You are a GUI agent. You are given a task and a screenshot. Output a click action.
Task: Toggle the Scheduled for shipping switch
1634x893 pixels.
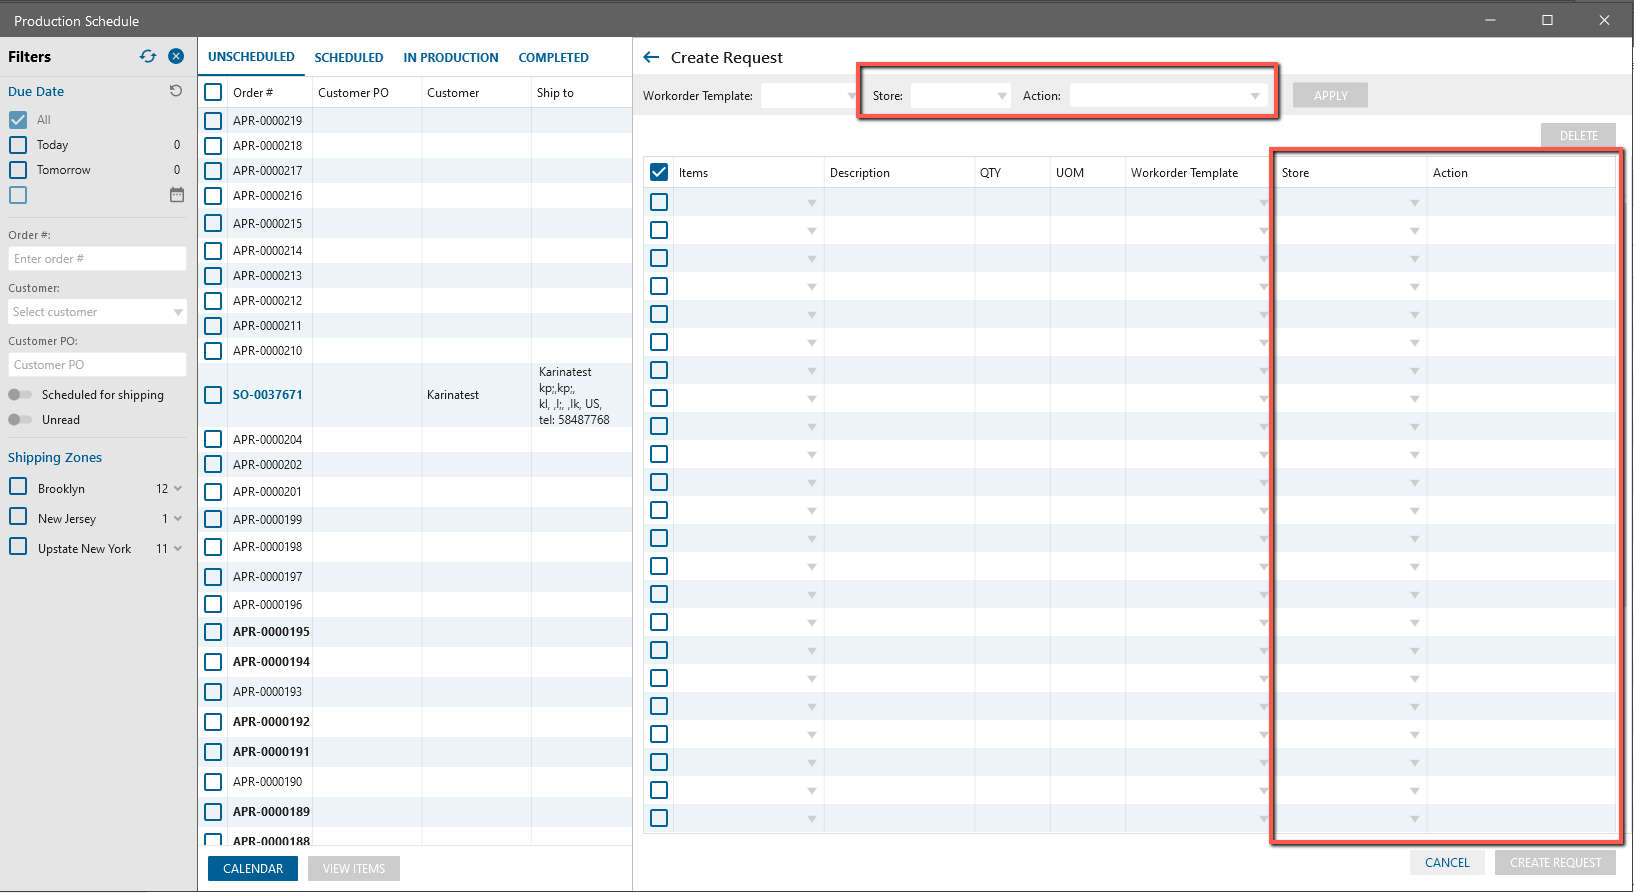20,395
